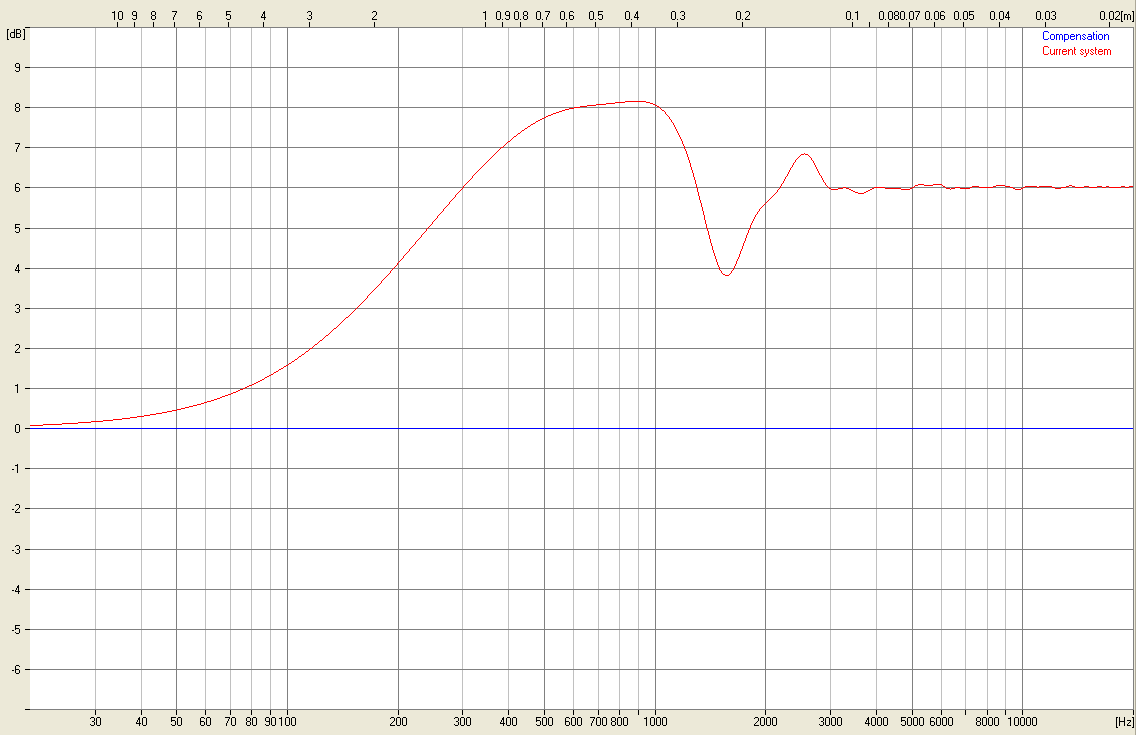Viewport: 1136px width, 735px height.
Task: Click the 4 tick on the dB axis
Action: (x=18, y=269)
